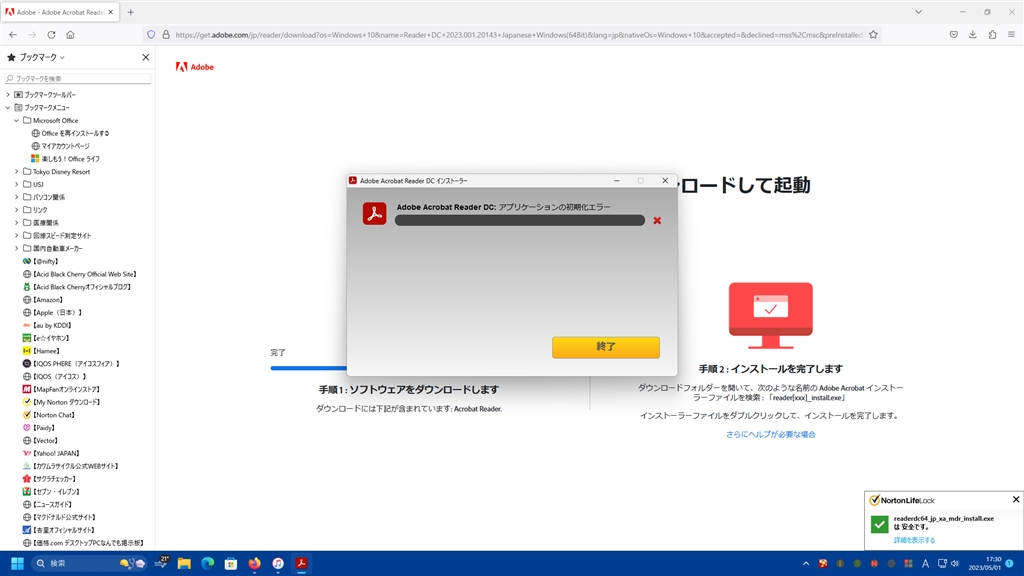Viewport: 1024px width, 576px height.
Task: Expand the 国内自動車メーカー folder
Action: (16, 248)
